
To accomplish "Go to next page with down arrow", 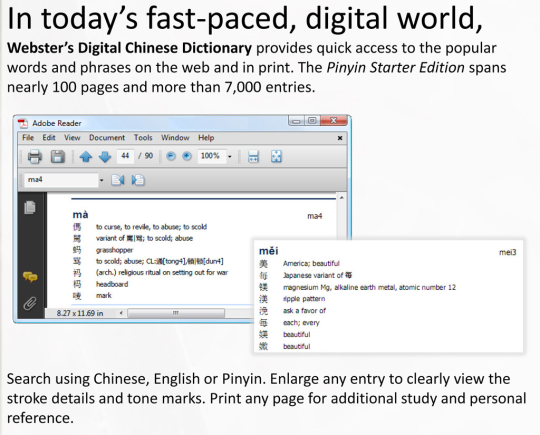I will coord(105,157).
